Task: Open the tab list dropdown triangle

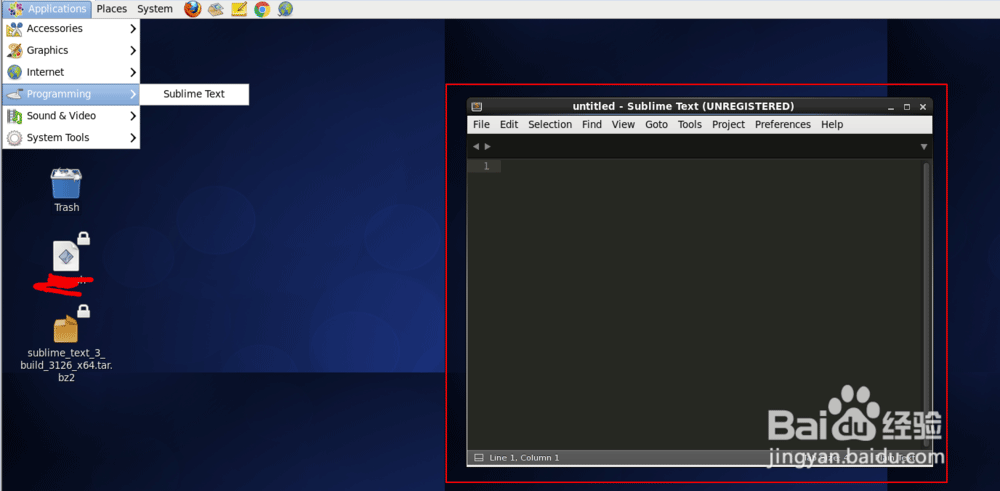Action: tap(923, 147)
